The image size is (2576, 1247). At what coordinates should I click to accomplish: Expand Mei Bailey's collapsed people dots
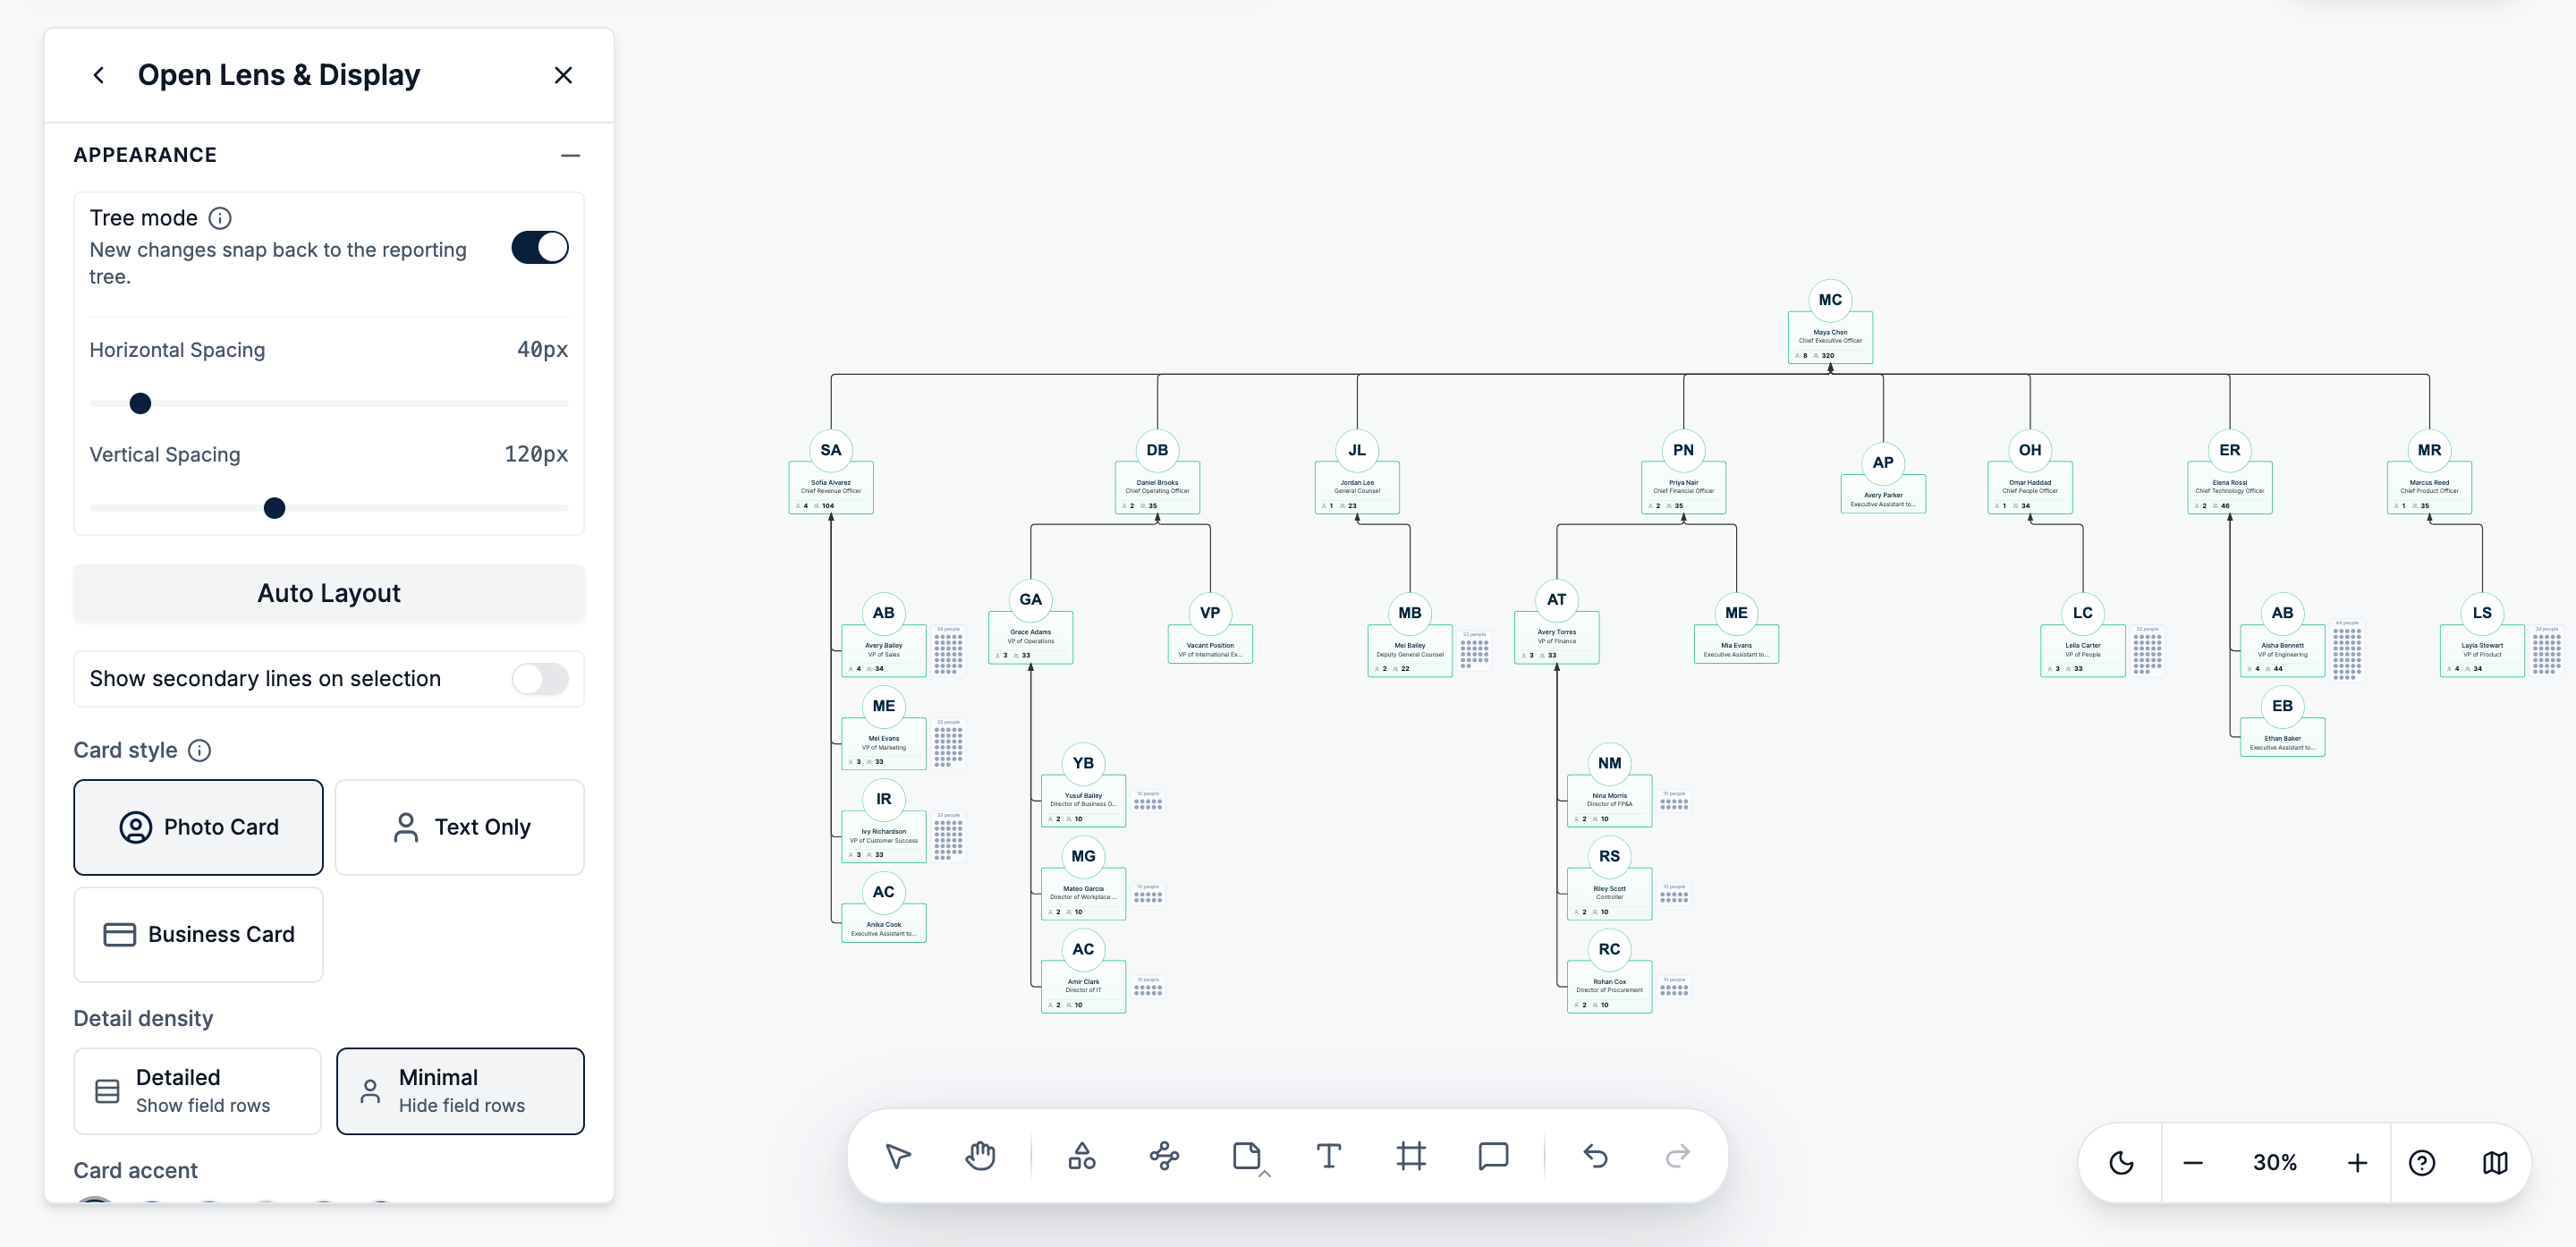pos(1474,650)
